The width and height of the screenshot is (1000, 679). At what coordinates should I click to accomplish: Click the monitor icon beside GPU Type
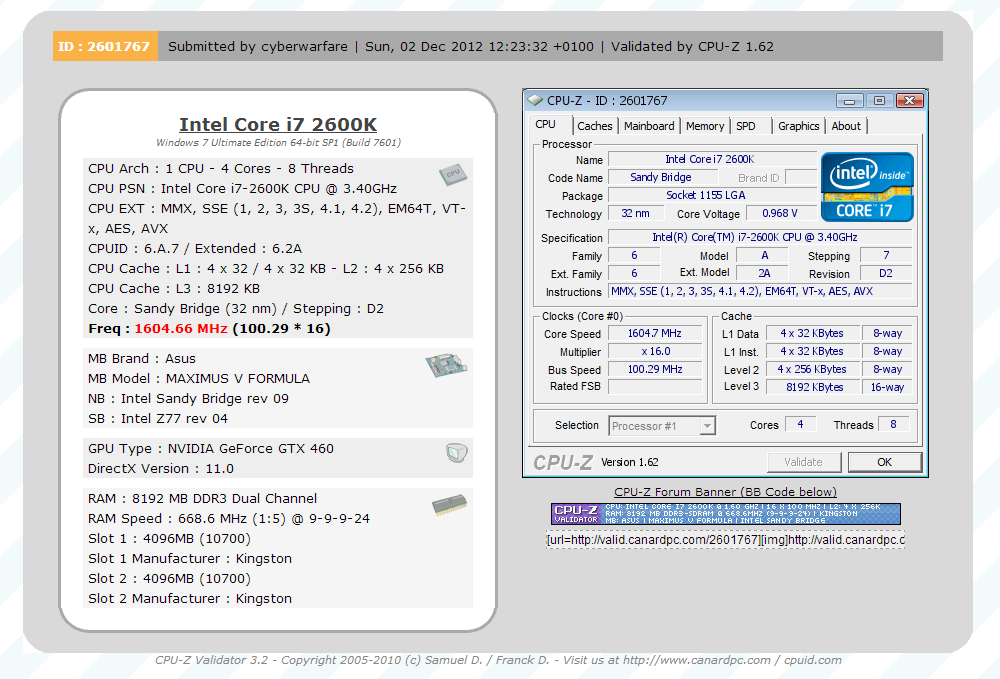(x=457, y=452)
